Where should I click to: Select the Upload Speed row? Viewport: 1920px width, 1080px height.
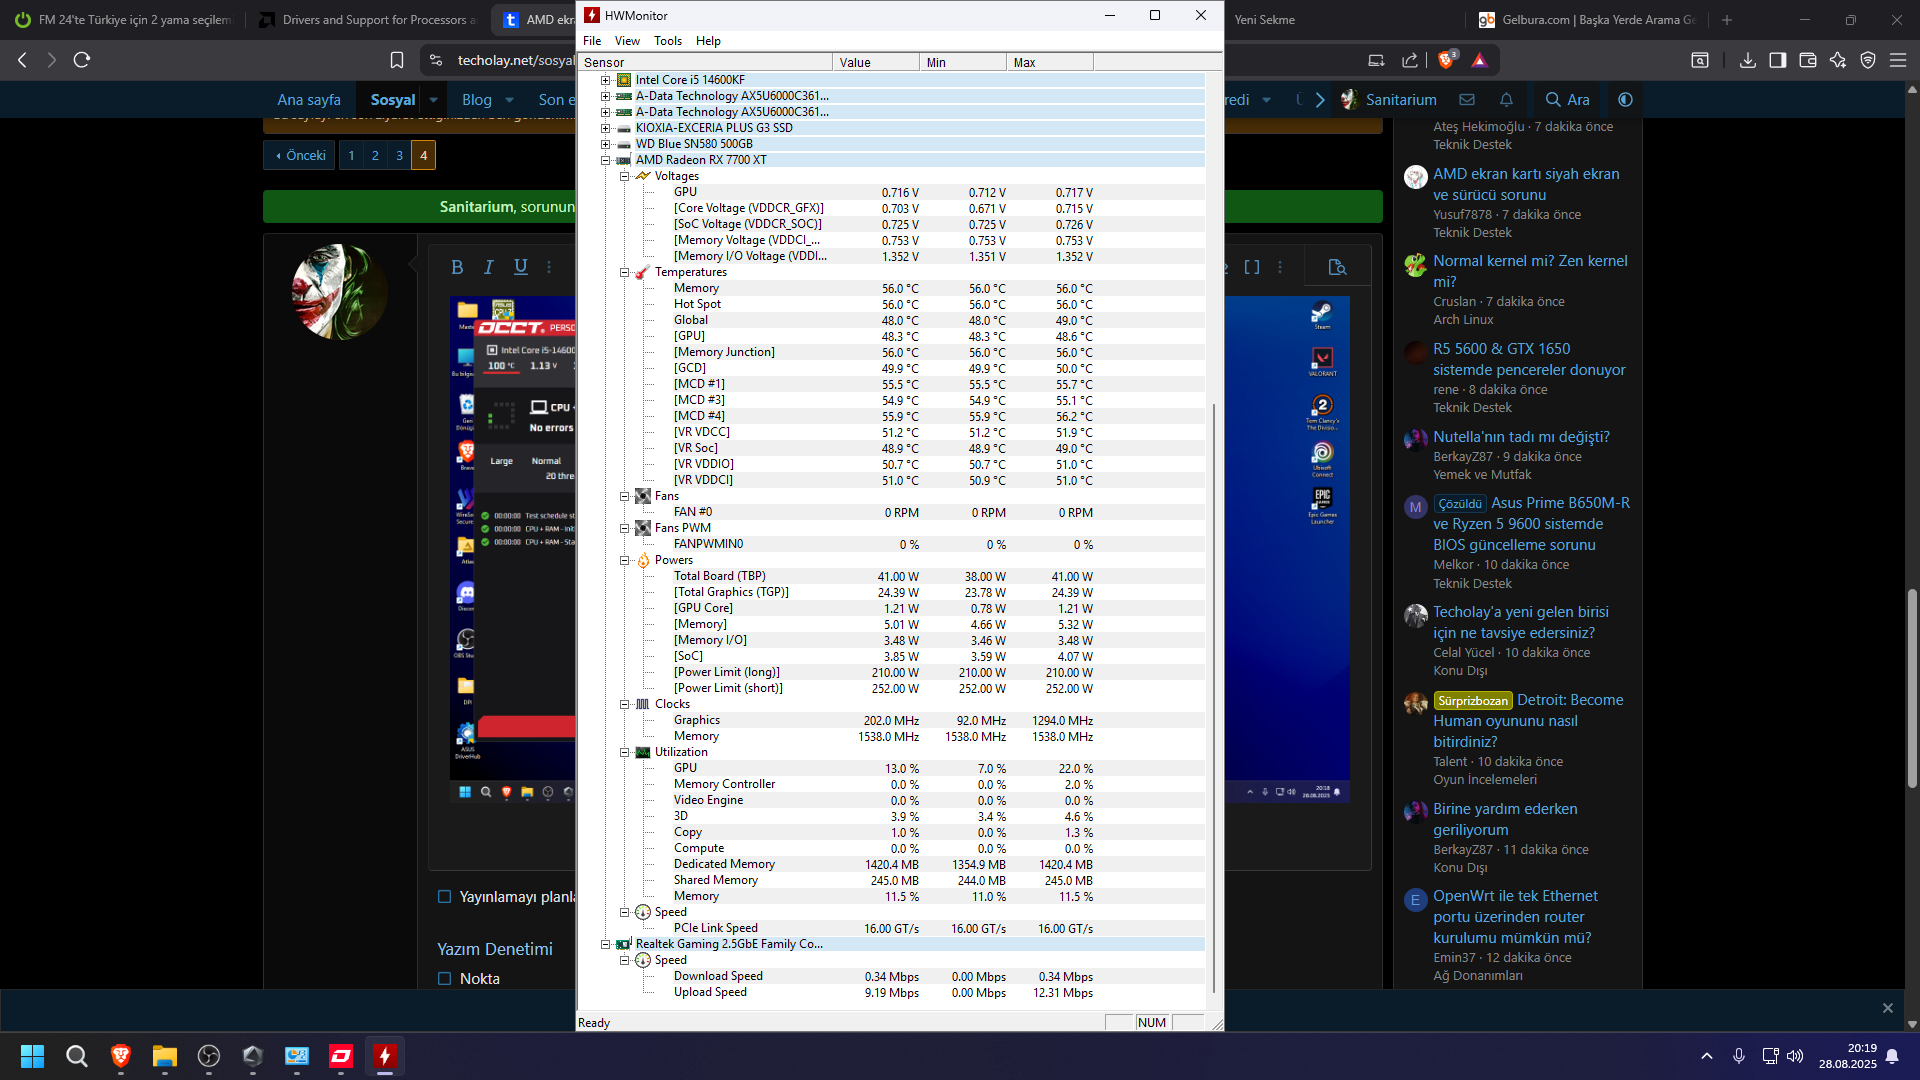pyautogui.click(x=891, y=992)
